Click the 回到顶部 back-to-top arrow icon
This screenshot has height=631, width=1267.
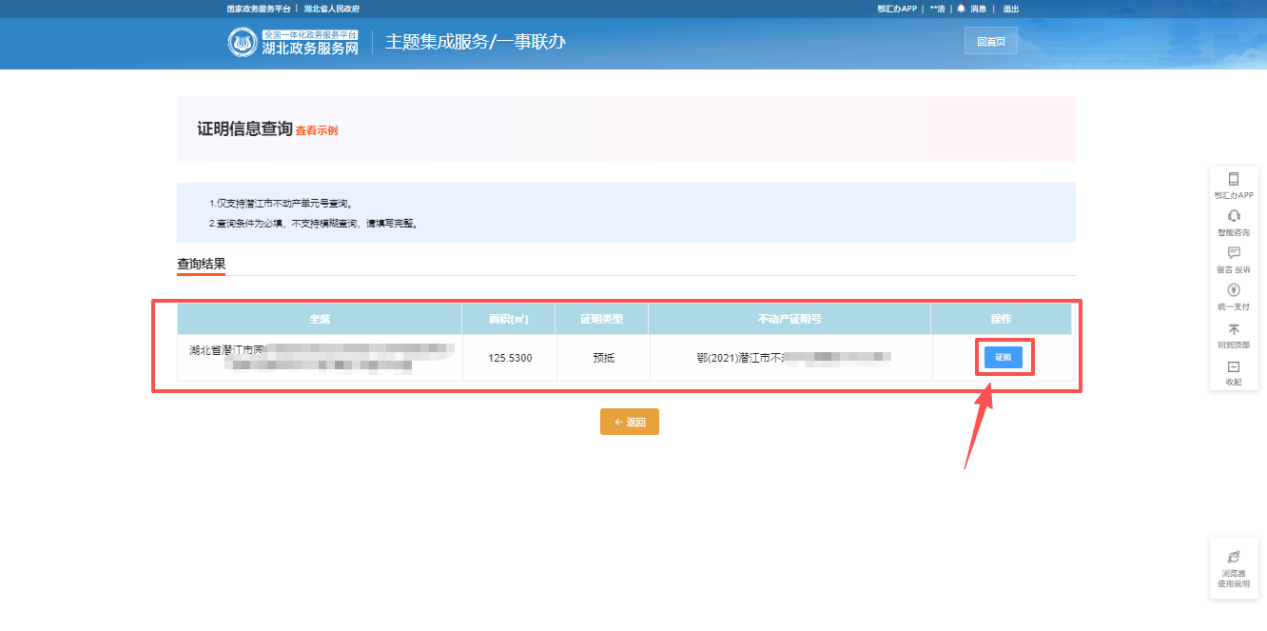(1233, 329)
